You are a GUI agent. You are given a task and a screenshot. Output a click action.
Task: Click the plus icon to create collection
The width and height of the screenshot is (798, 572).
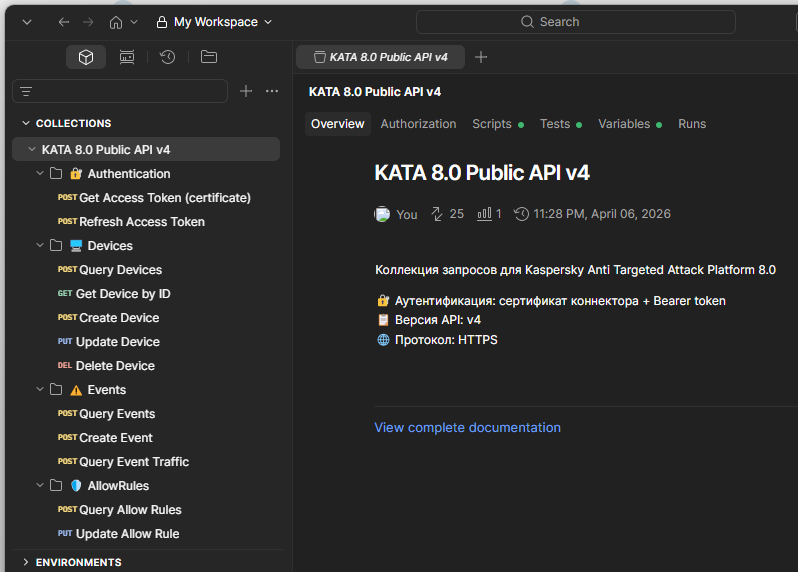(x=246, y=91)
